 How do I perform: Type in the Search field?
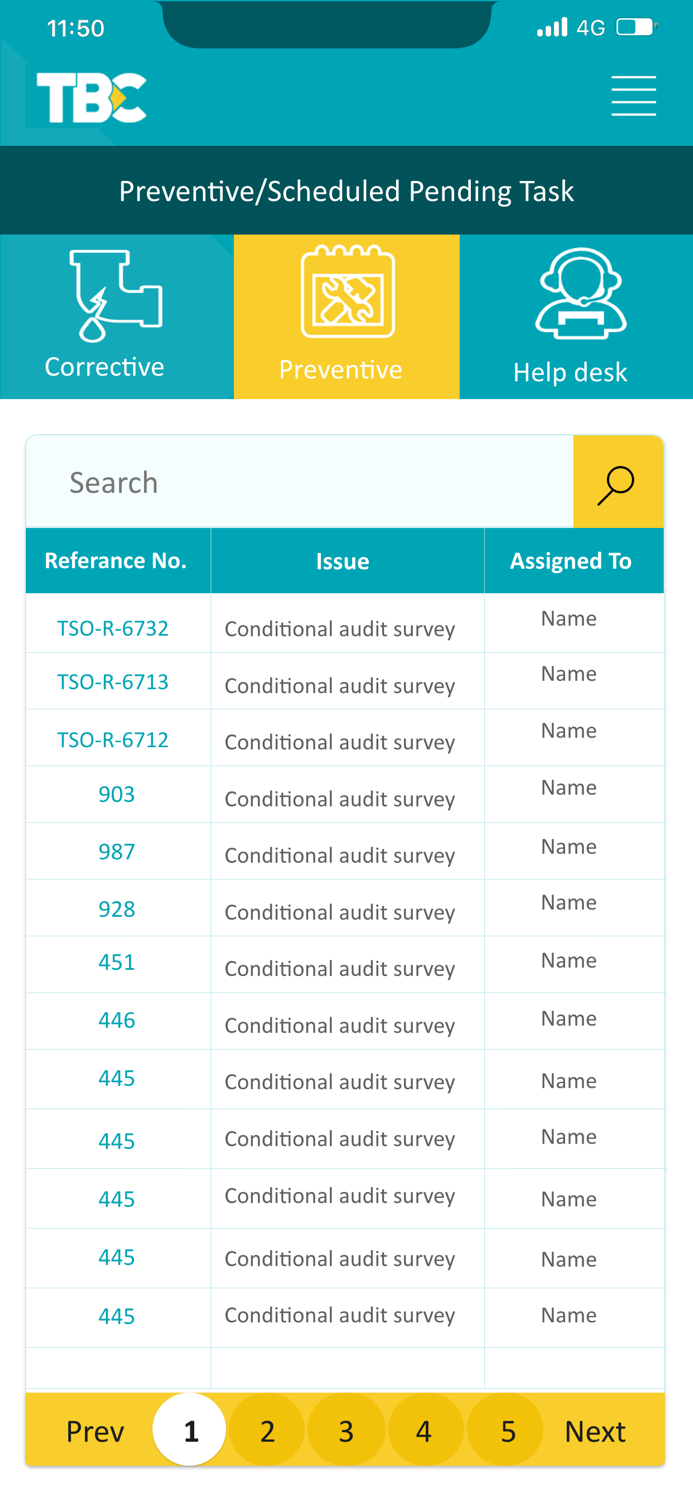(x=300, y=483)
